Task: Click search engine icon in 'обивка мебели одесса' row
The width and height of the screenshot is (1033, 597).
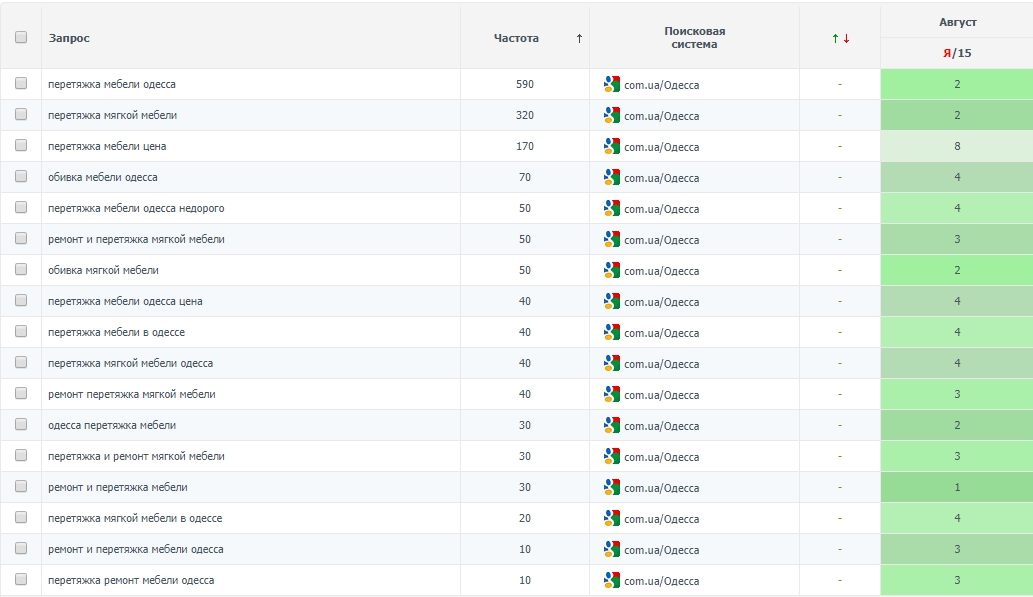Action: coord(612,178)
